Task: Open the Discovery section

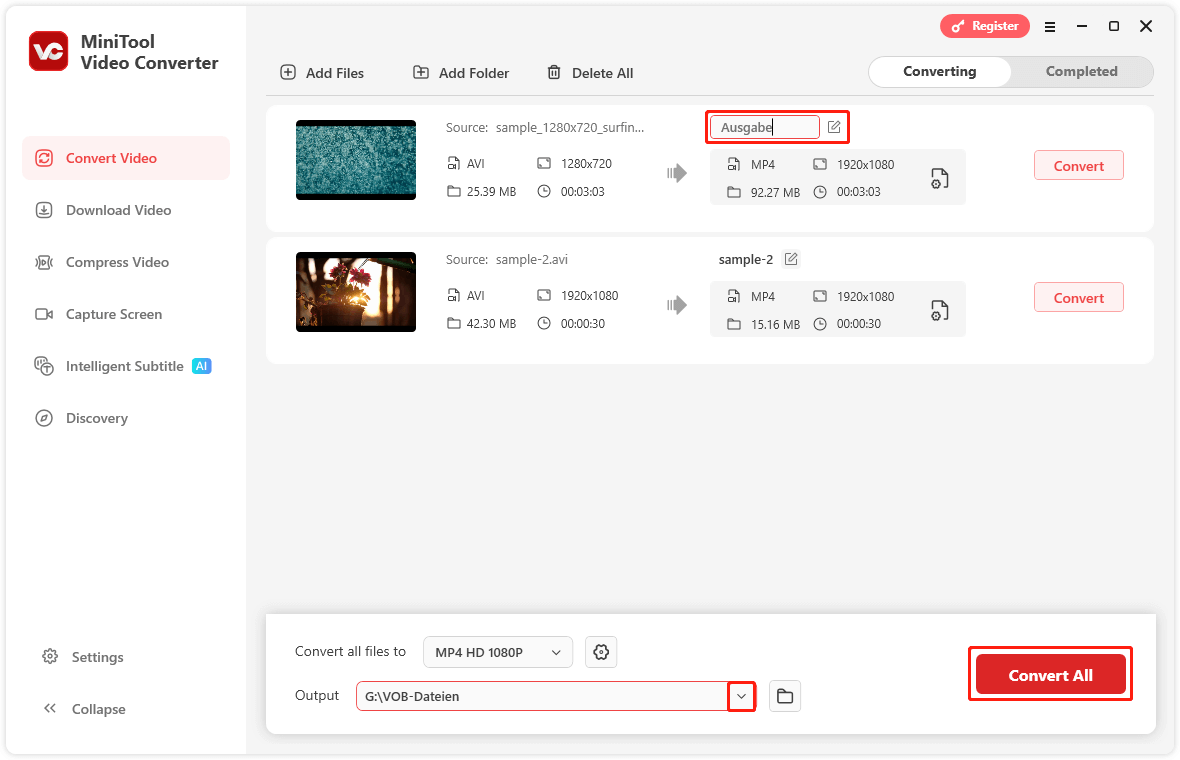Action: (96, 418)
